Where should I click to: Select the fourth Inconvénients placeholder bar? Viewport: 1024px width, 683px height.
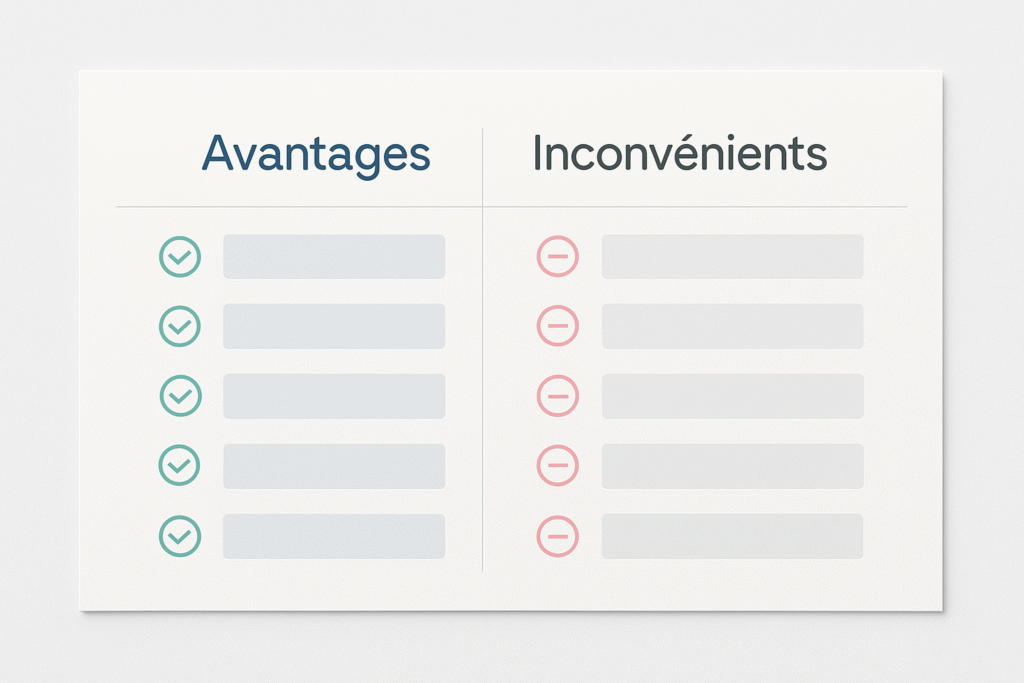pos(732,465)
